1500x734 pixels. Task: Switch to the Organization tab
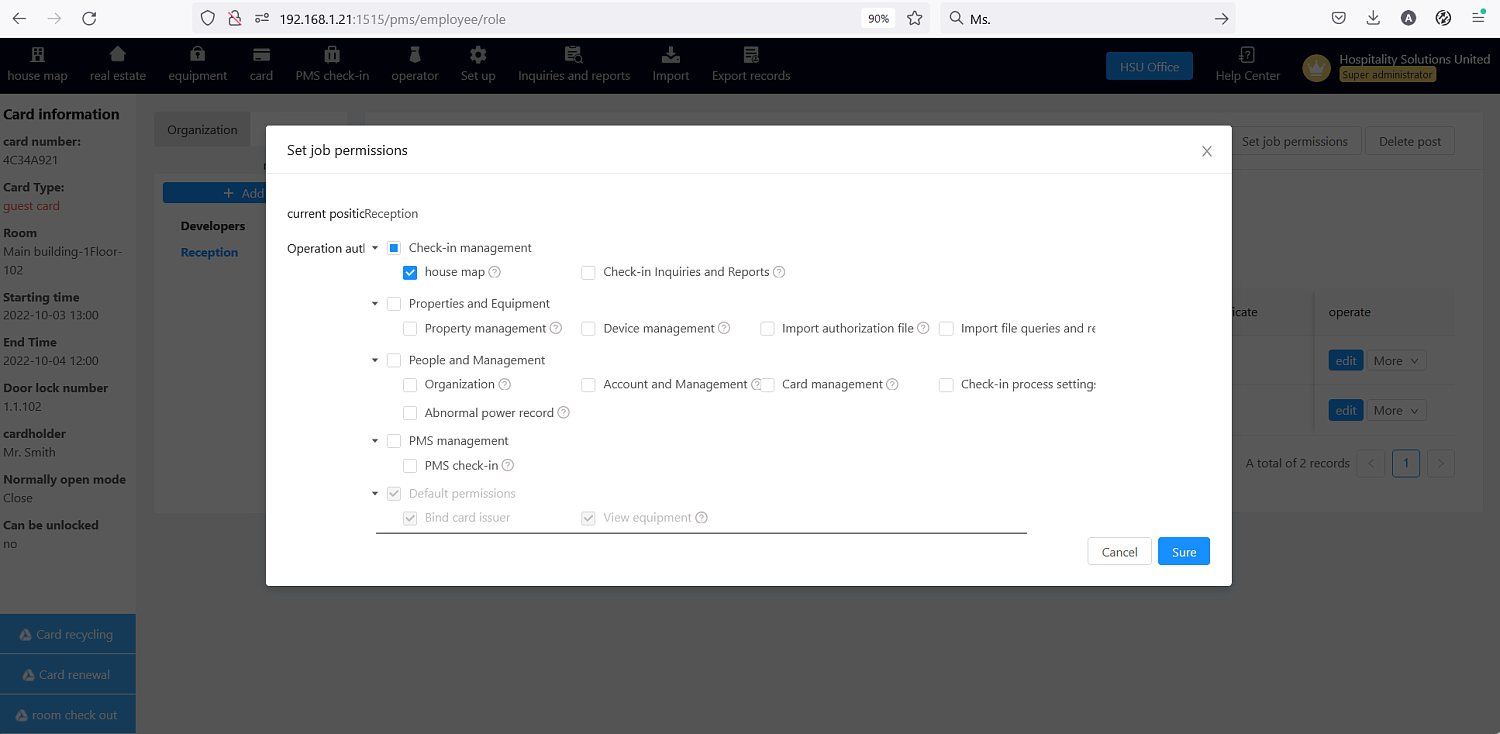pos(202,130)
